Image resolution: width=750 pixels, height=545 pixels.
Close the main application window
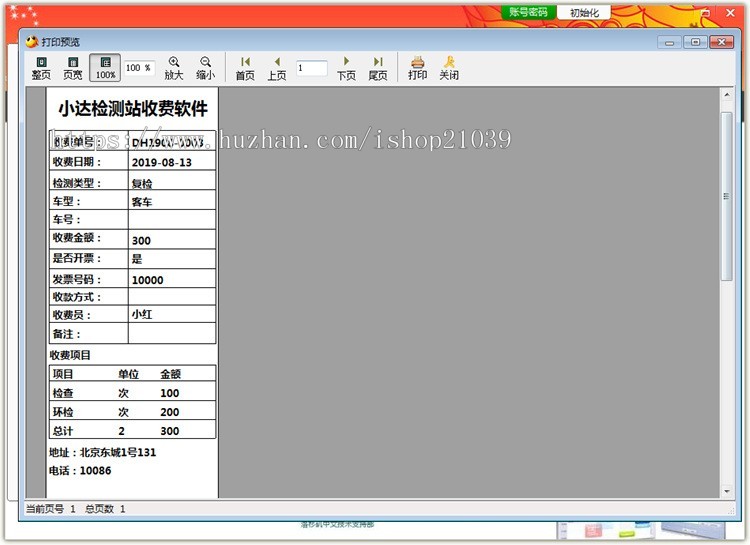[730, 13]
